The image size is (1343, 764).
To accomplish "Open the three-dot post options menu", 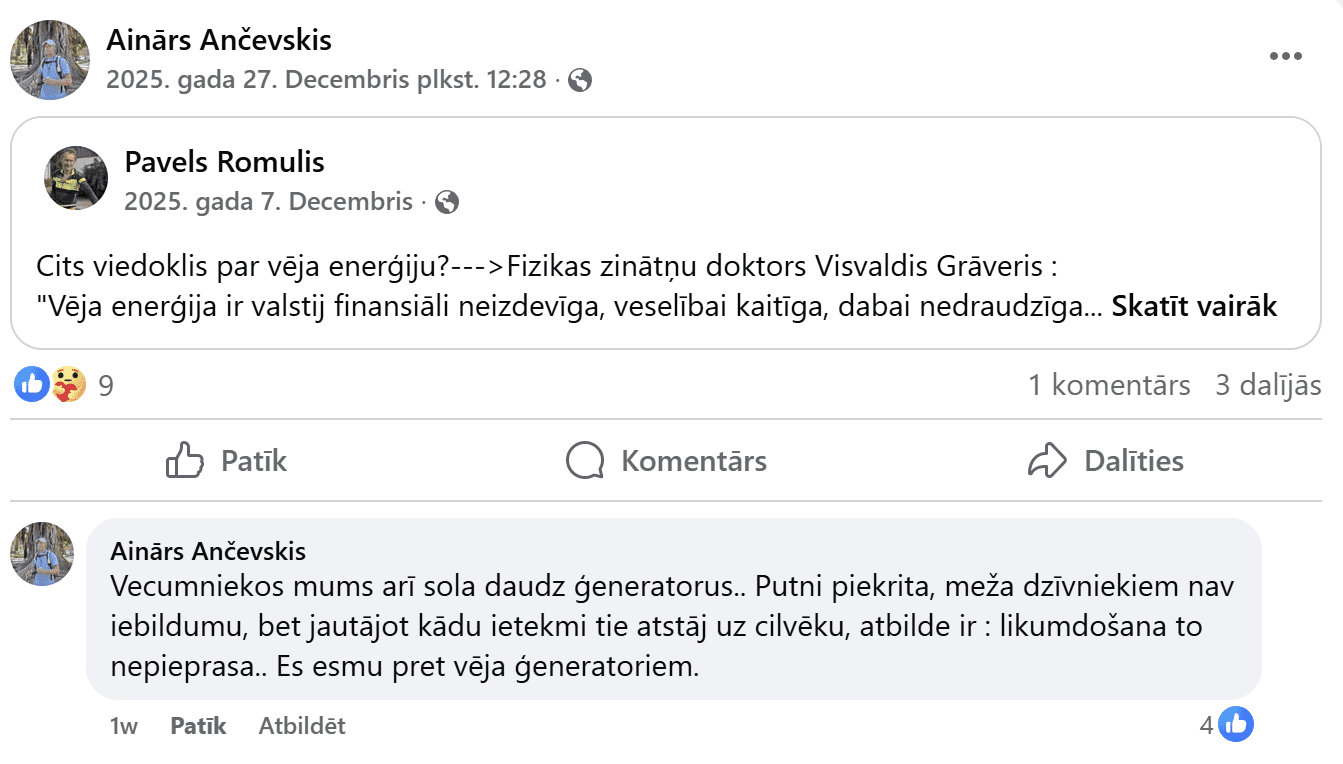I will (x=1285, y=56).
